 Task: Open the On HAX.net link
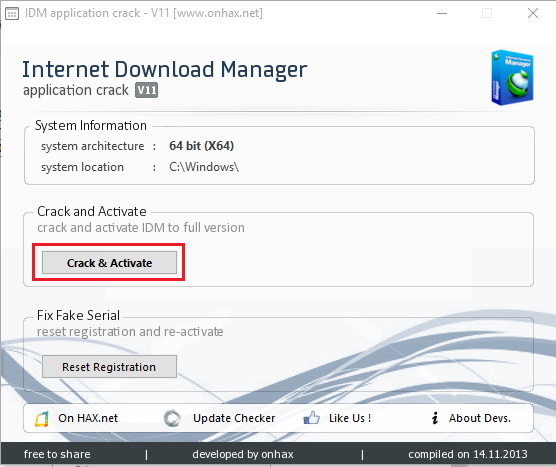tap(88, 418)
